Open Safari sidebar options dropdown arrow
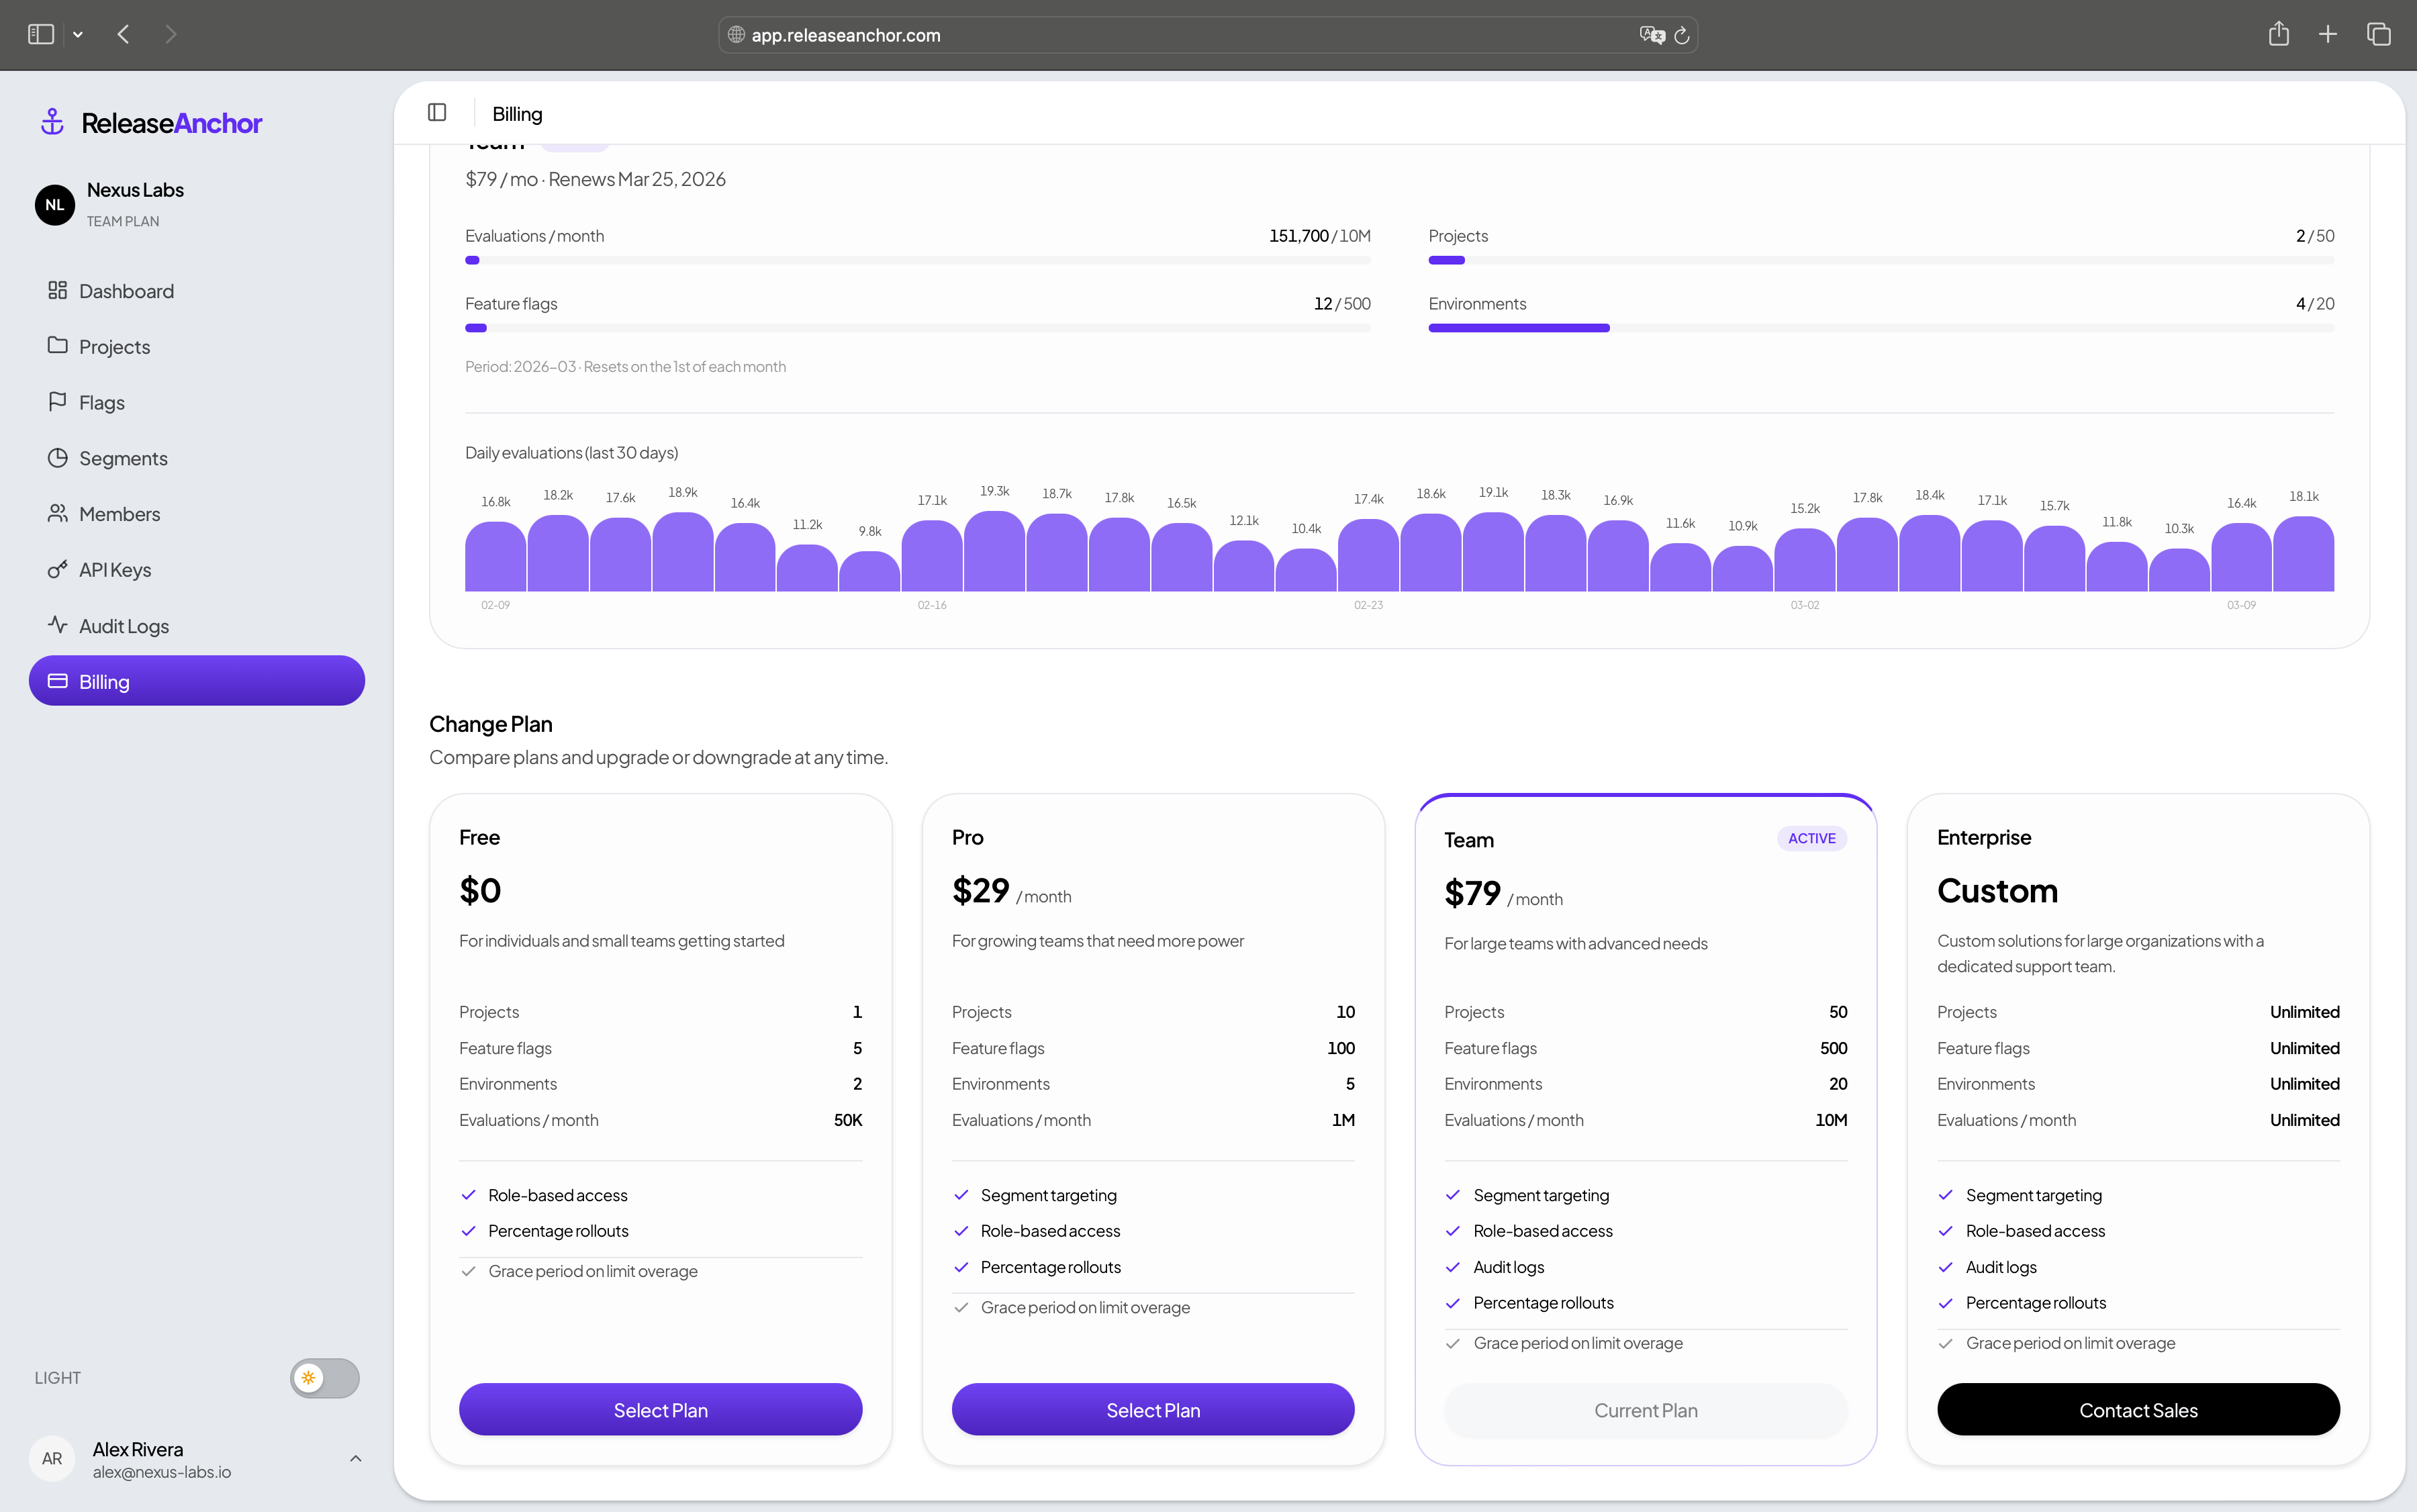Image resolution: width=2417 pixels, height=1512 pixels. click(x=78, y=34)
